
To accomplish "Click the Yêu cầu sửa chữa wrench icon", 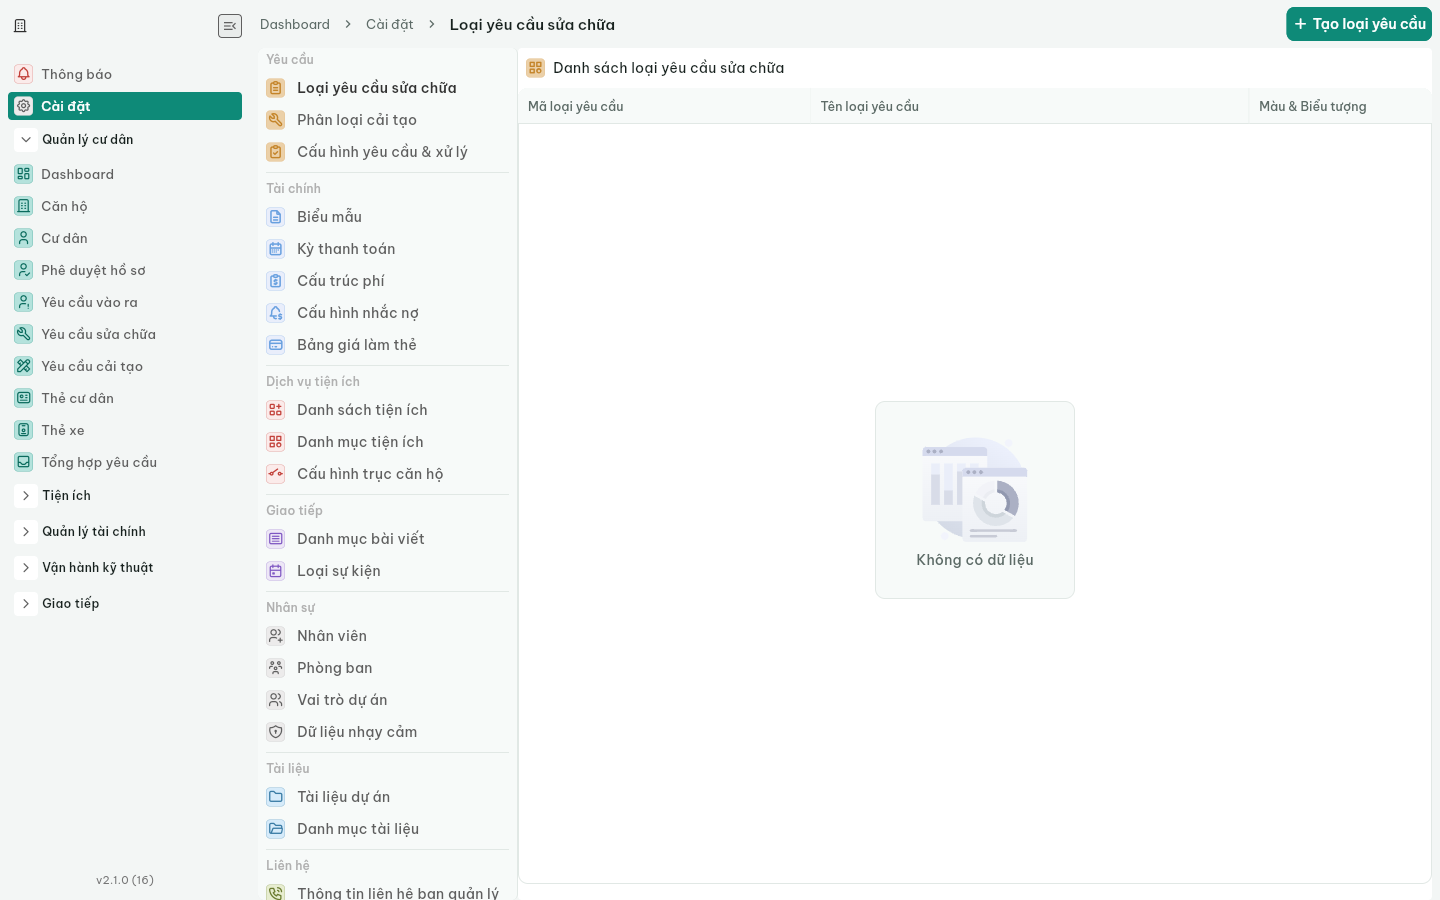I will (x=24, y=334).
